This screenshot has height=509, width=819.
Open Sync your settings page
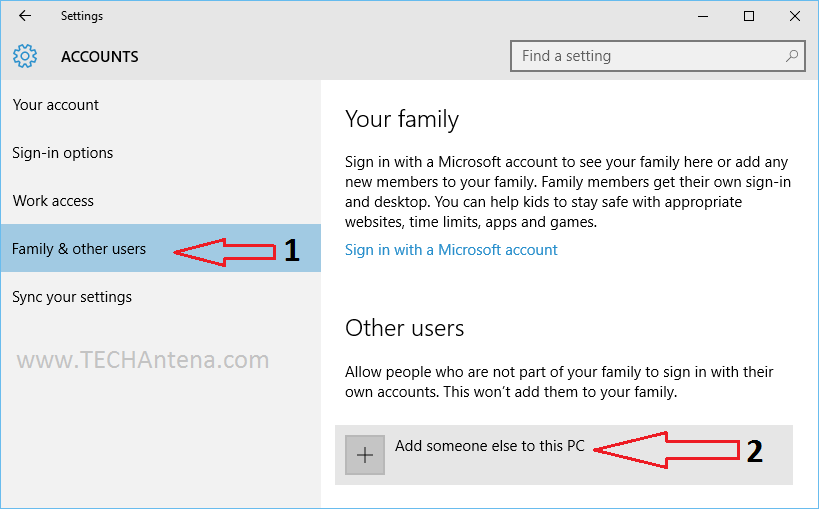160,296
